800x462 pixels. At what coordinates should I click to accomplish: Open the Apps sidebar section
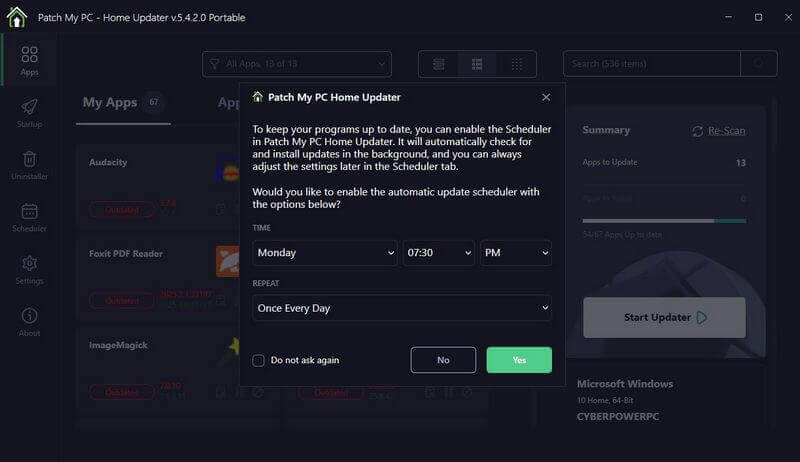(29, 59)
